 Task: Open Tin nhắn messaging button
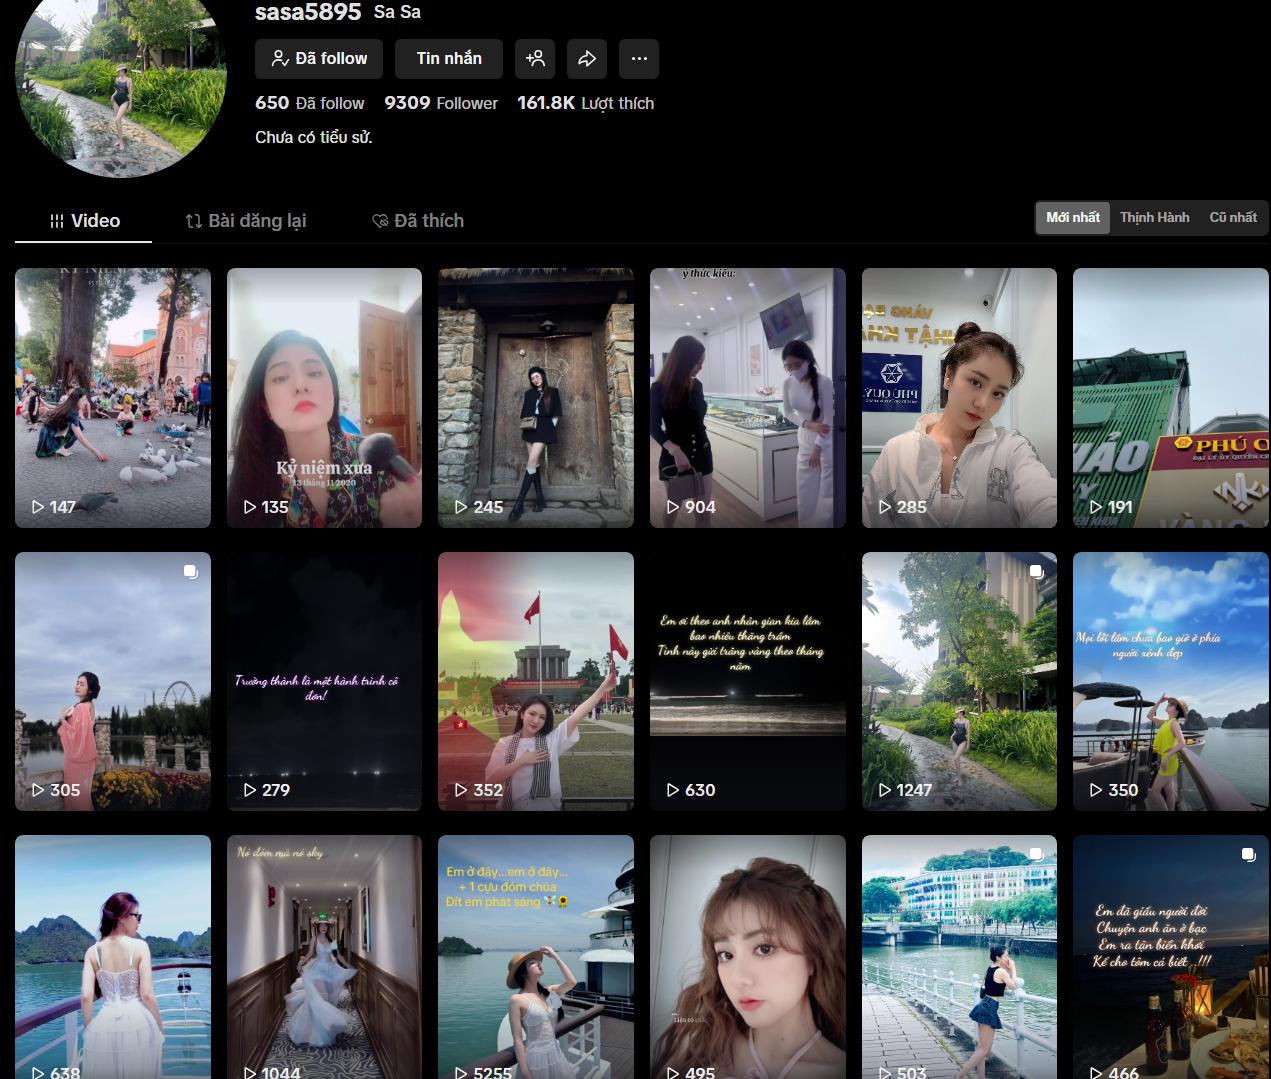(x=449, y=59)
